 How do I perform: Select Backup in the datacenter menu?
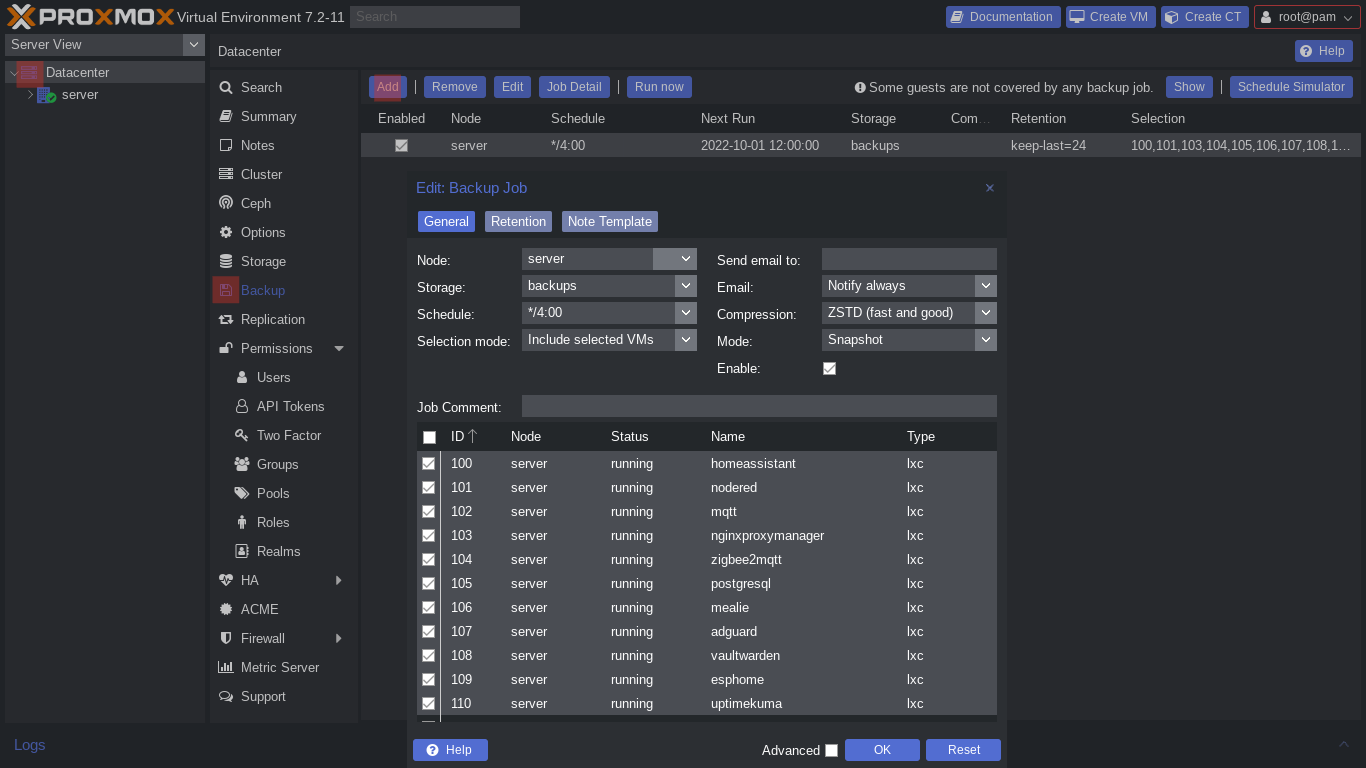click(262, 290)
